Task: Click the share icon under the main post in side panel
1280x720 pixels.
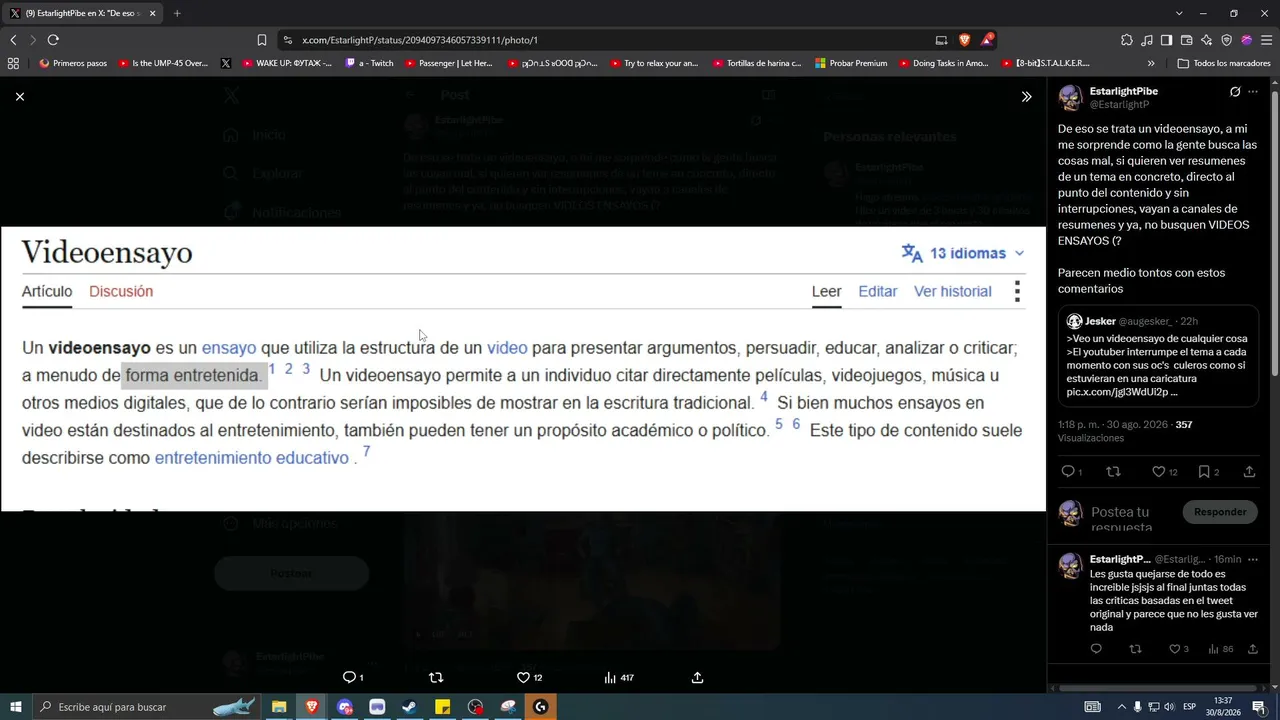Action: pyautogui.click(x=1249, y=472)
